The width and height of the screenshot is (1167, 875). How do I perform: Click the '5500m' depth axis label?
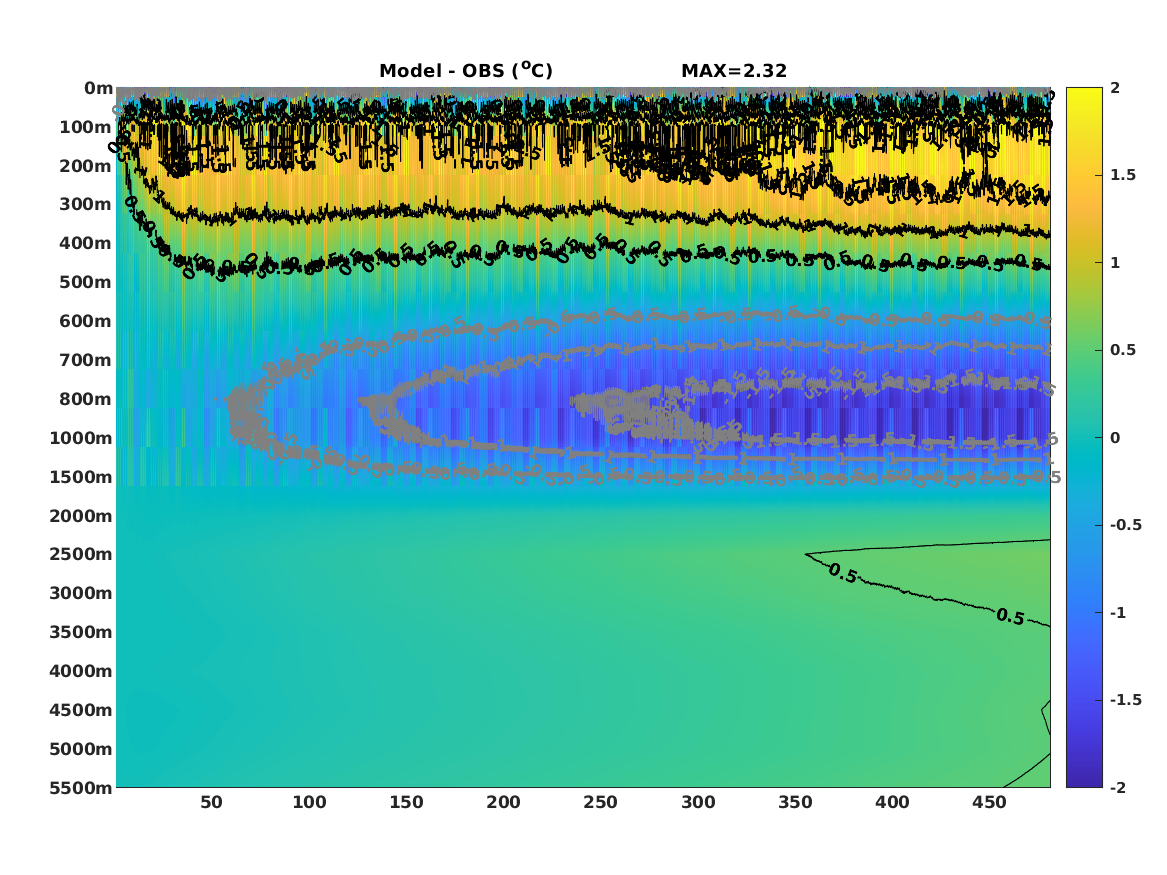81,788
